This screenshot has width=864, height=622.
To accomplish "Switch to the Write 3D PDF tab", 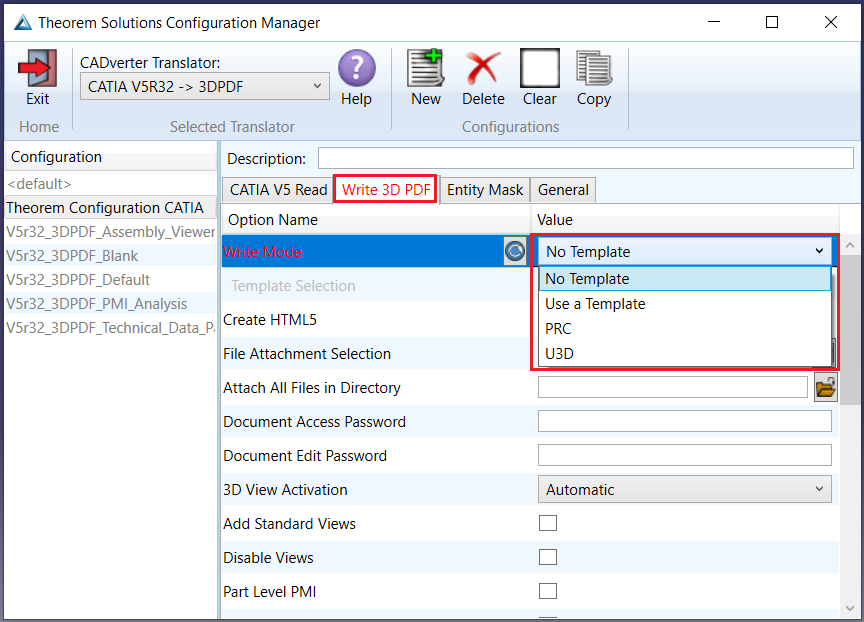I will [386, 190].
